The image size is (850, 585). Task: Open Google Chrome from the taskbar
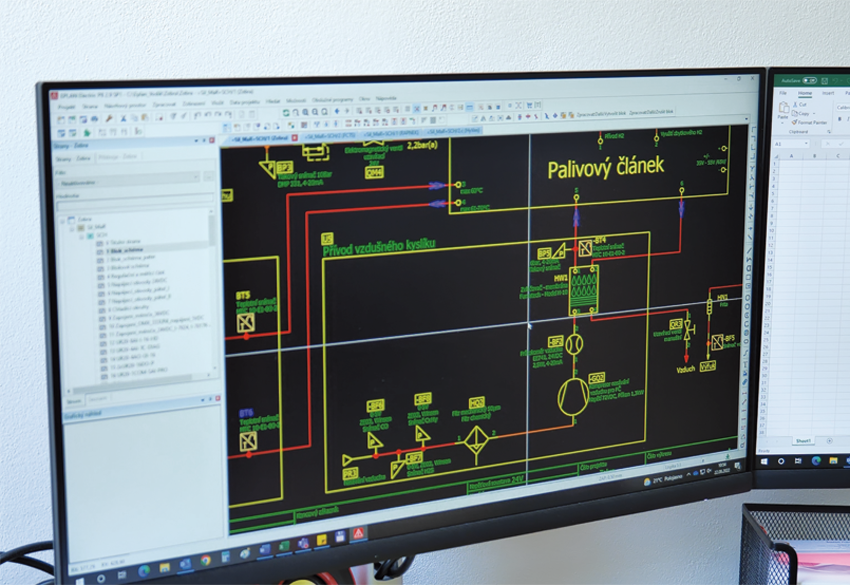[x=205, y=561]
